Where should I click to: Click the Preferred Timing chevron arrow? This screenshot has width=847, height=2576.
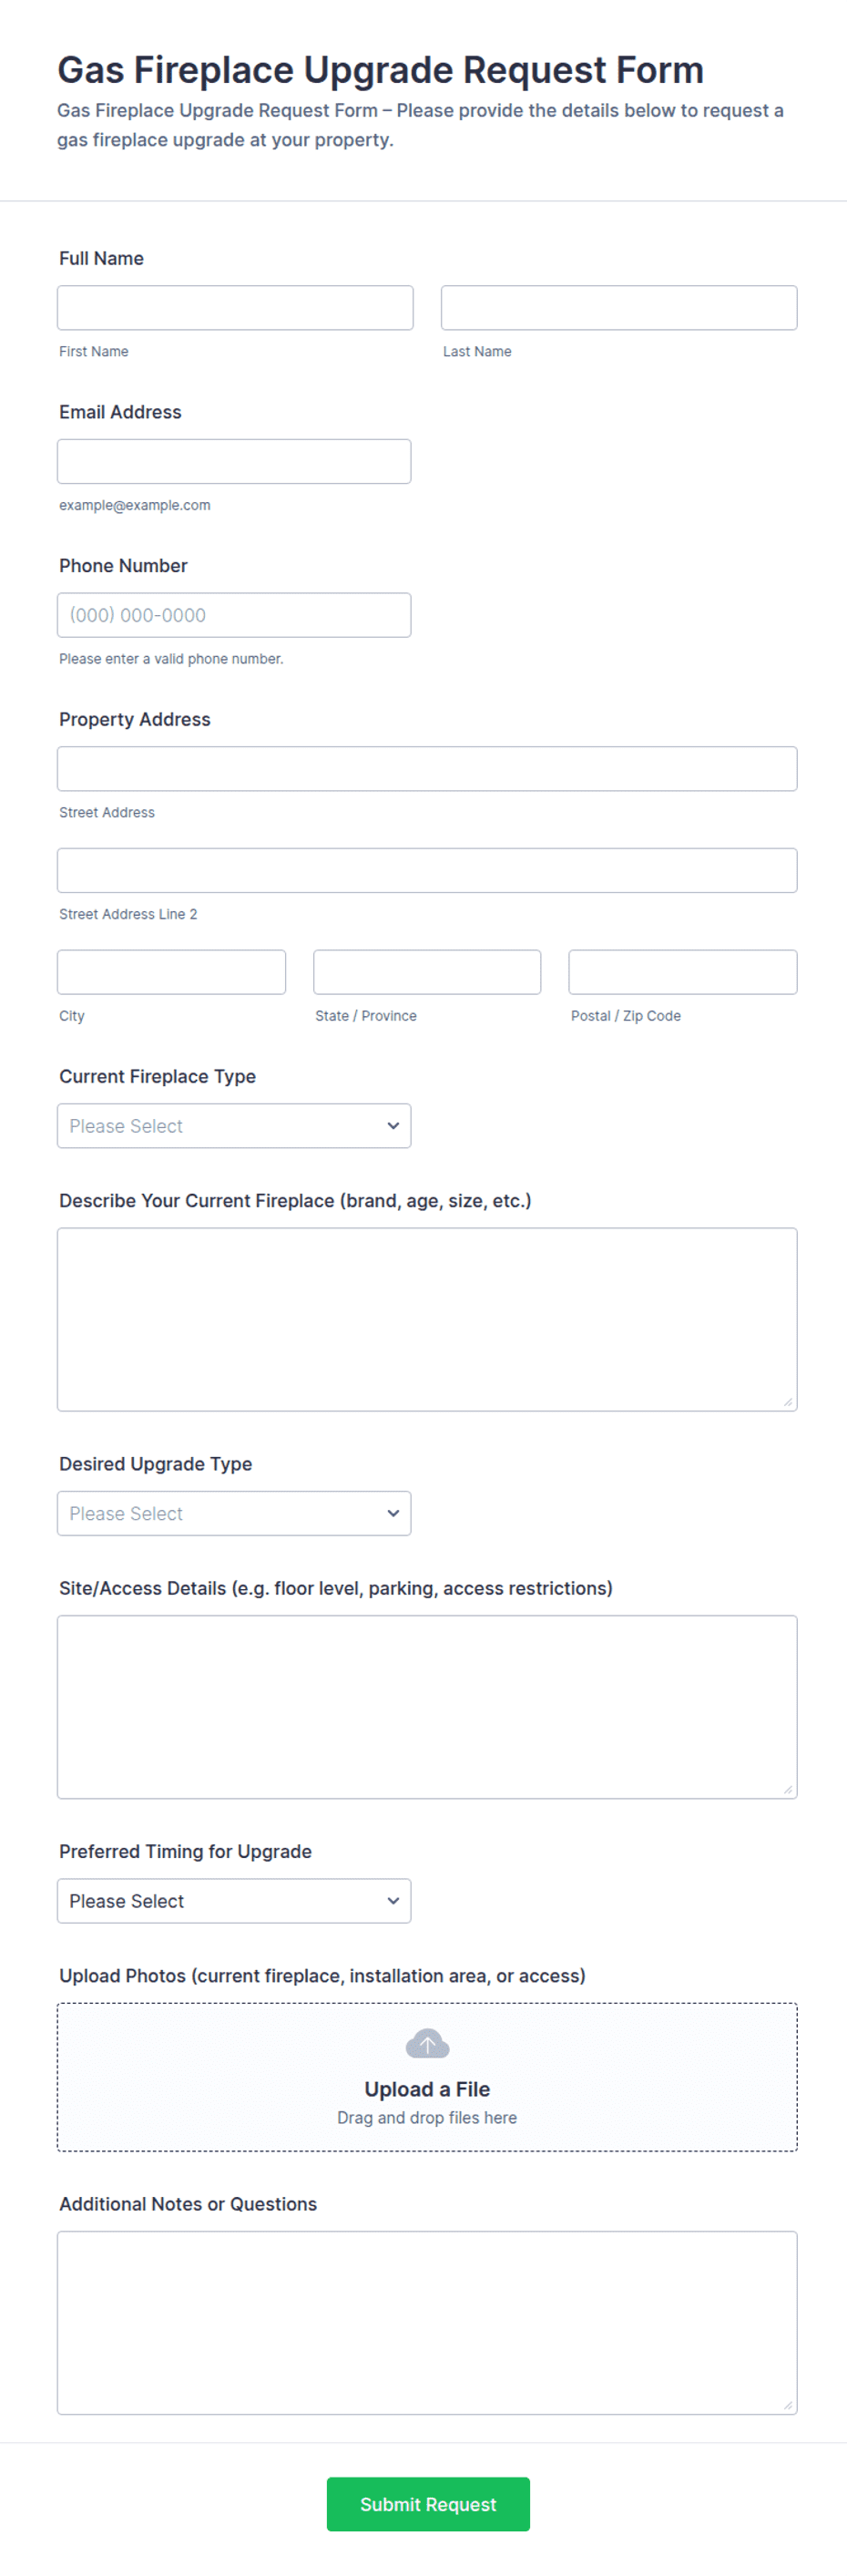(x=393, y=1900)
